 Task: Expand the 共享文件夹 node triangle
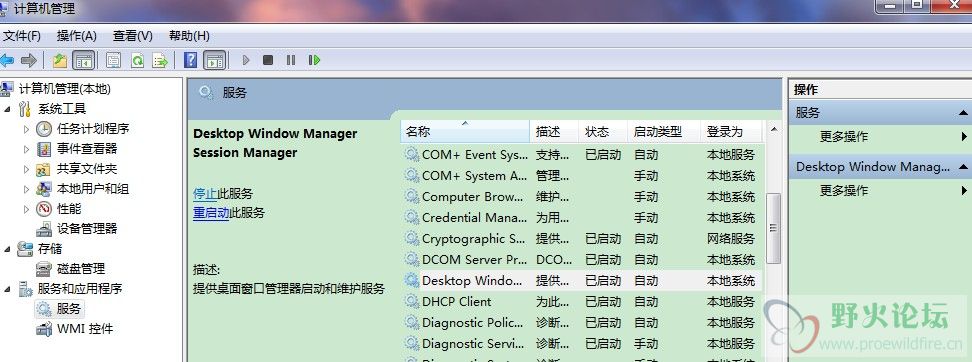coord(26,169)
